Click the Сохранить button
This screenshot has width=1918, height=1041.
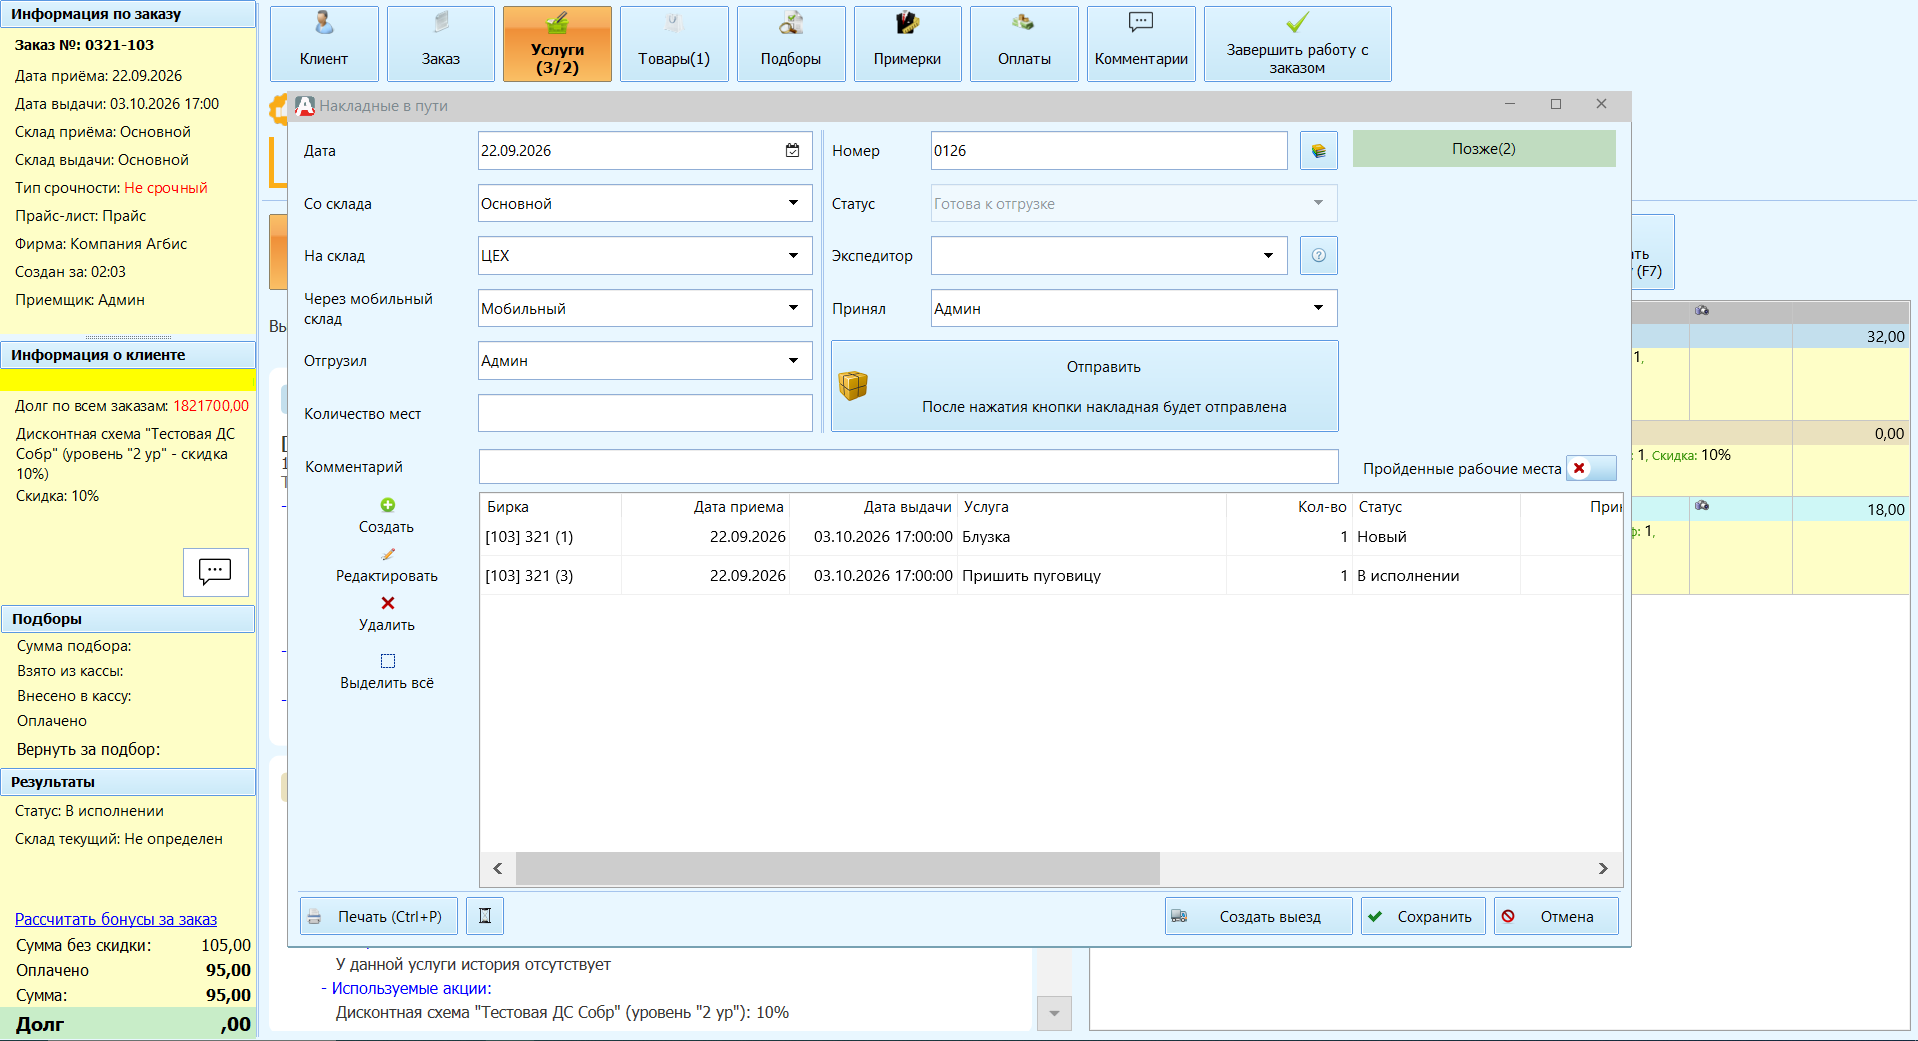tap(1423, 916)
